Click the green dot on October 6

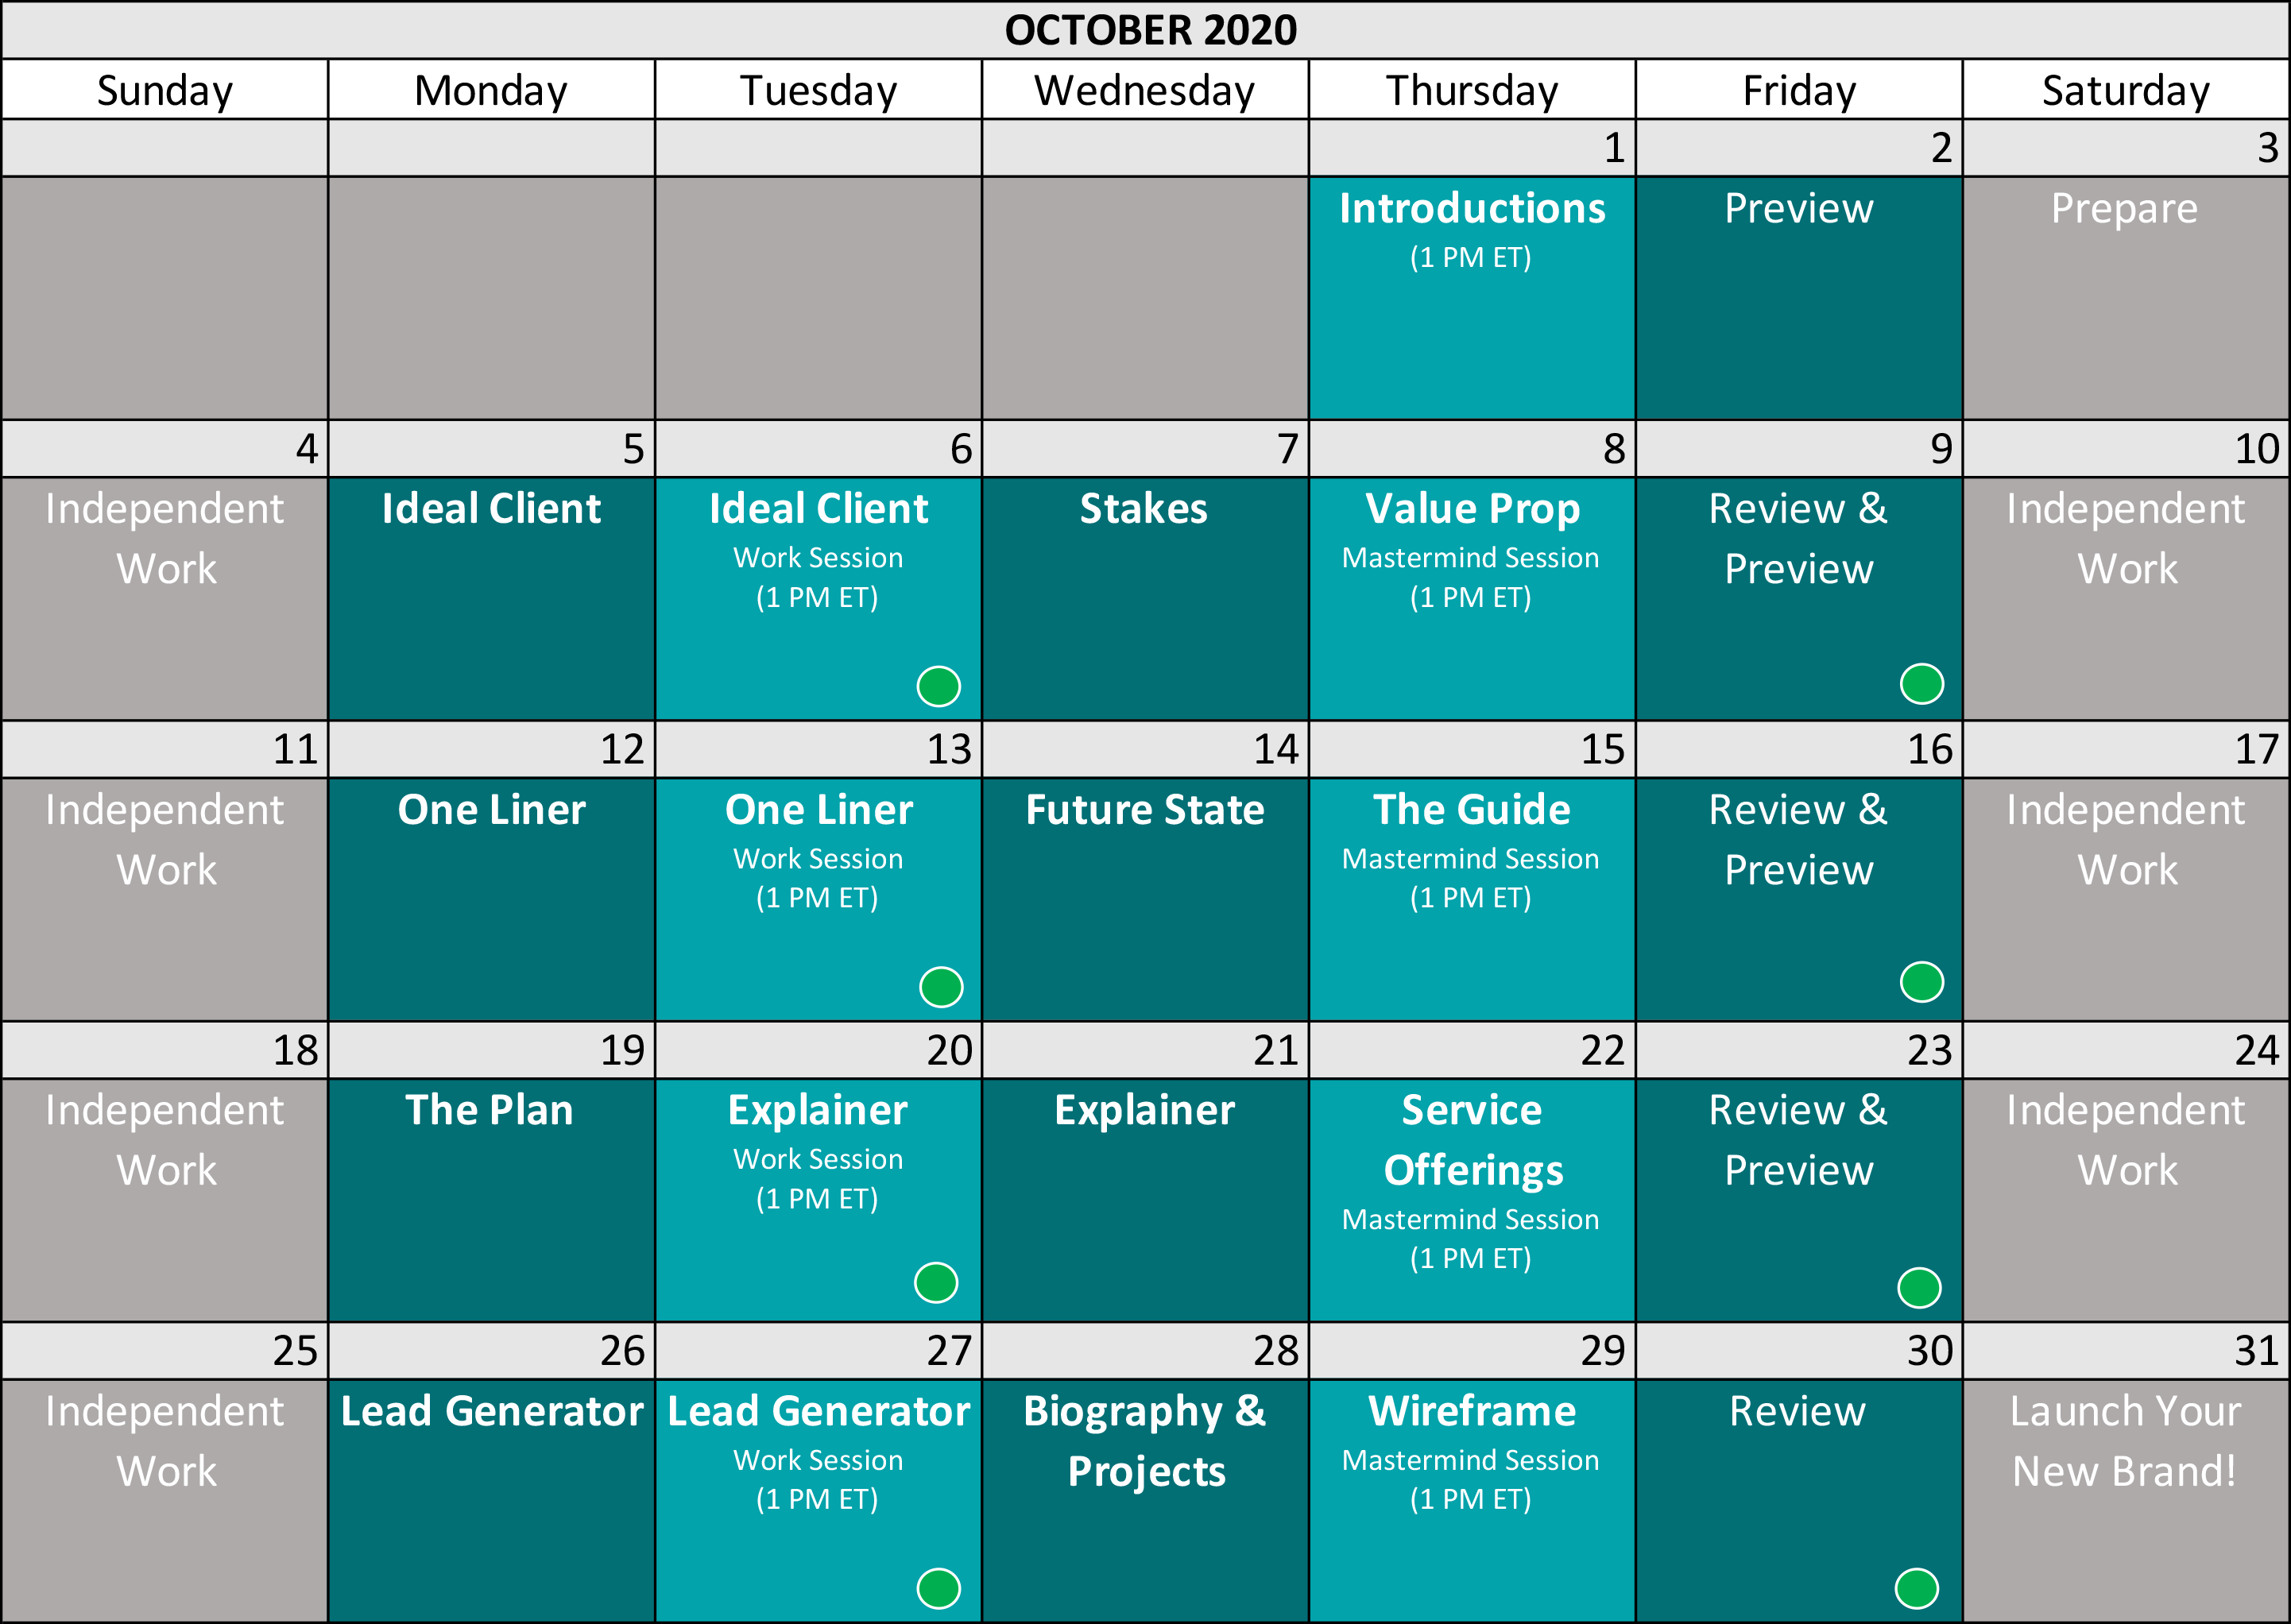point(938,686)
